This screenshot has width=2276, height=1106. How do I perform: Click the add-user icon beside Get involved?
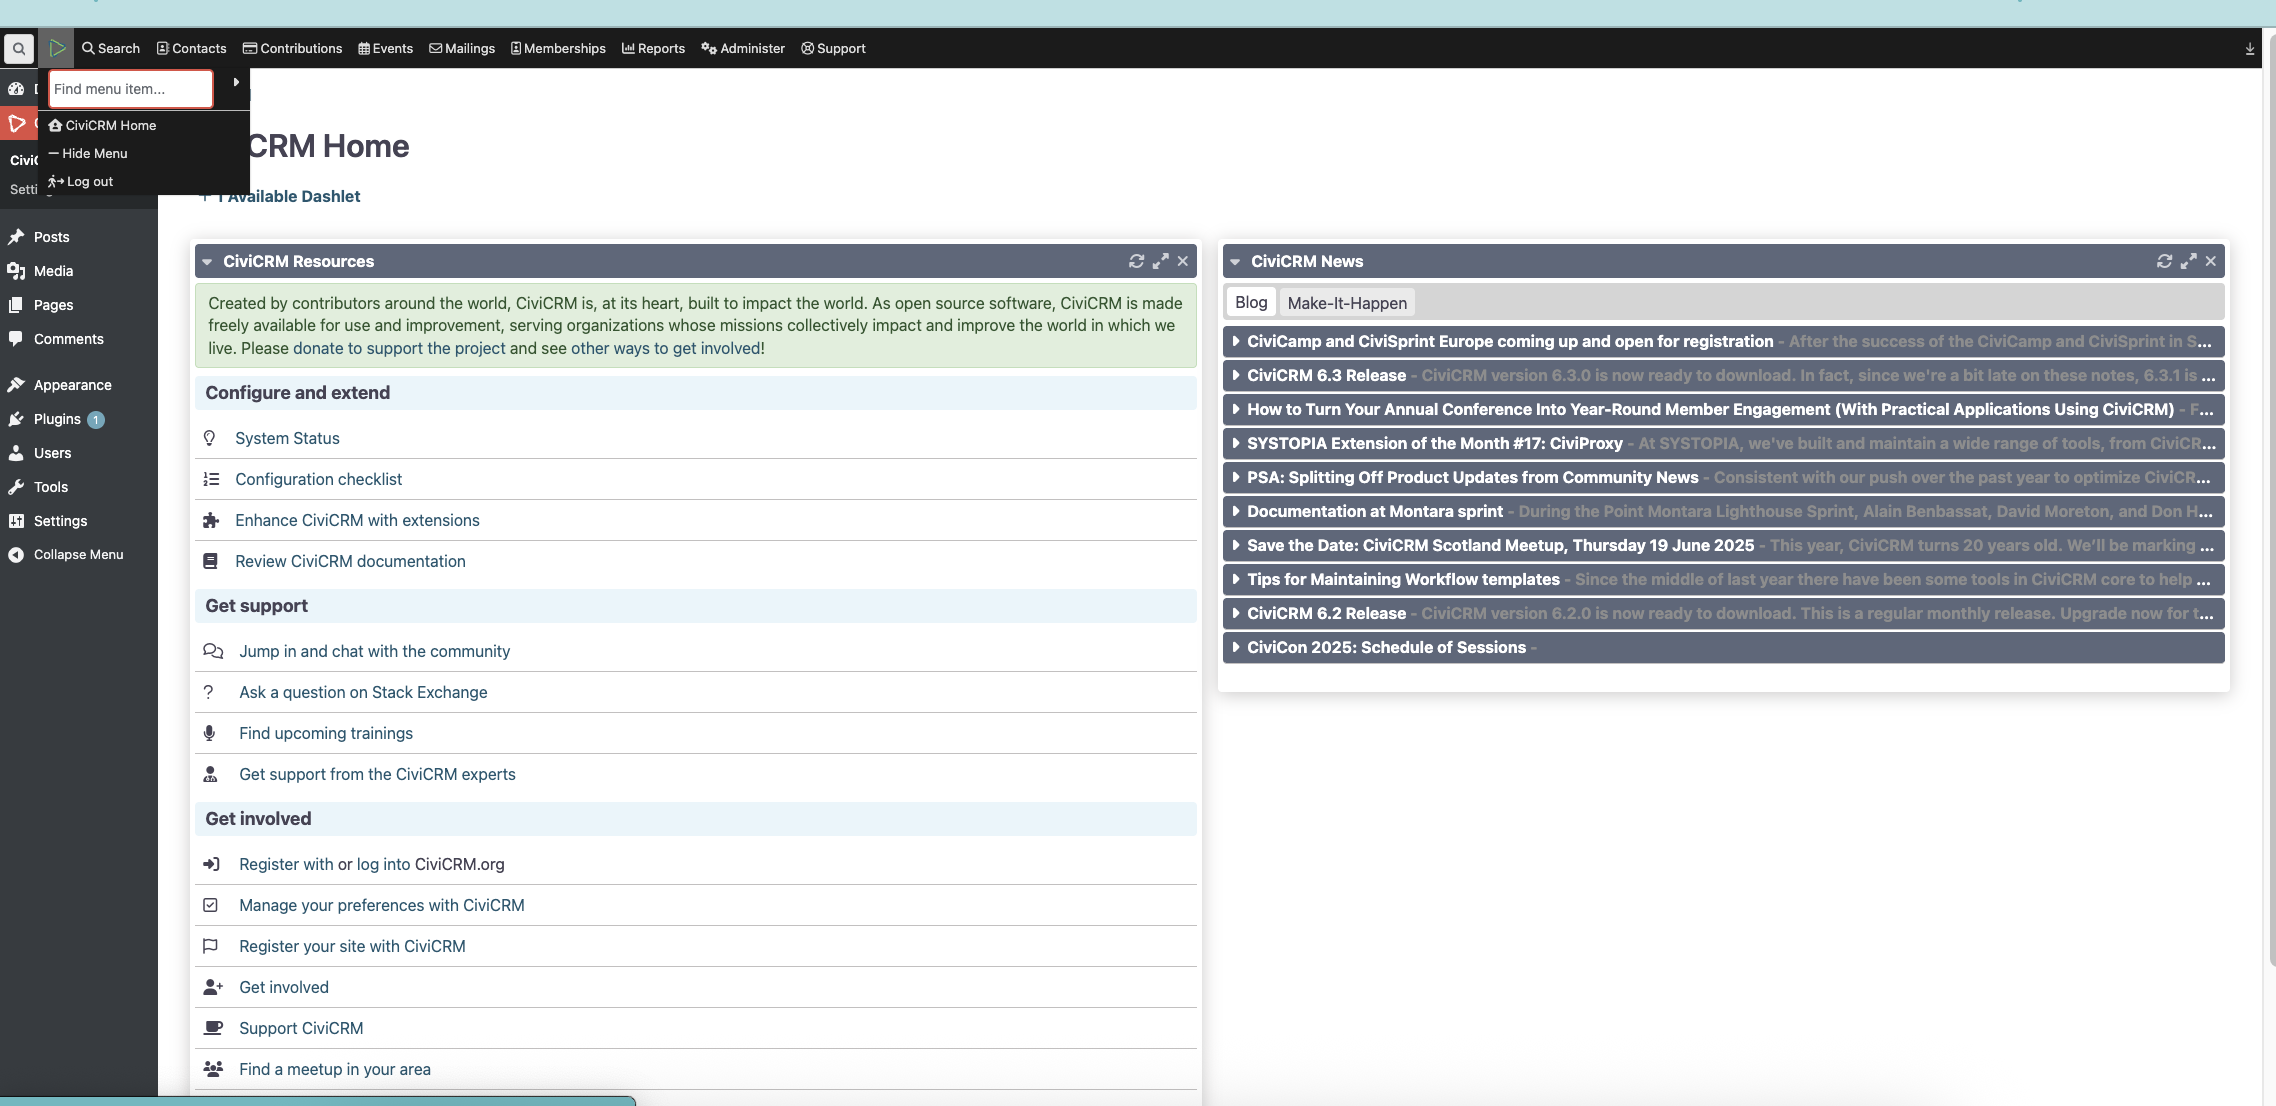213,987
